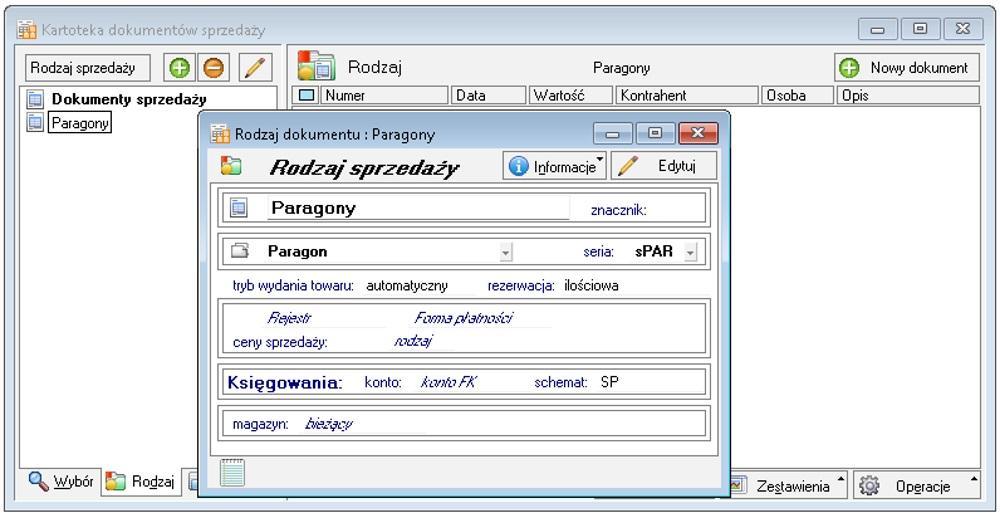Viewport: 1000px width, 513px height.
Task: Click selection column header icon before Numer
Action: tap(307, 95)
